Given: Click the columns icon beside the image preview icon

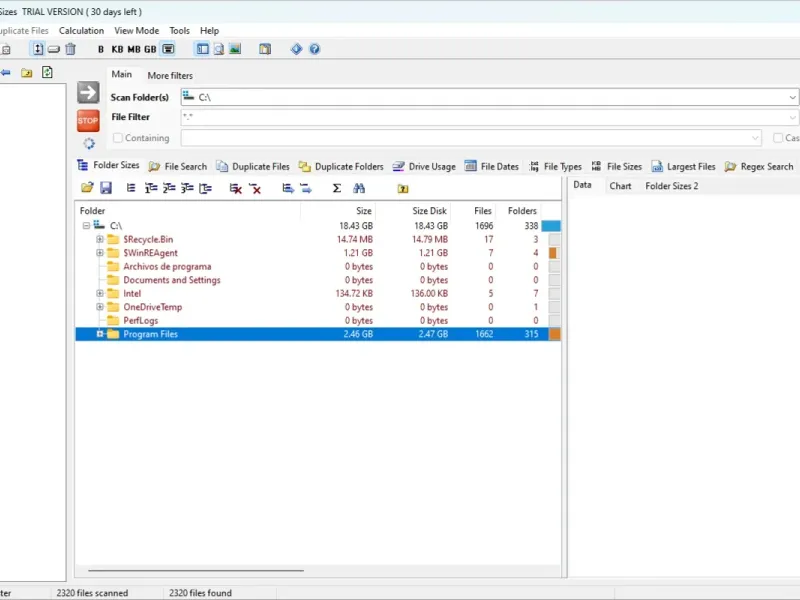Looking at the screenshot, I should pyautogui.click(x=265, y=49).
